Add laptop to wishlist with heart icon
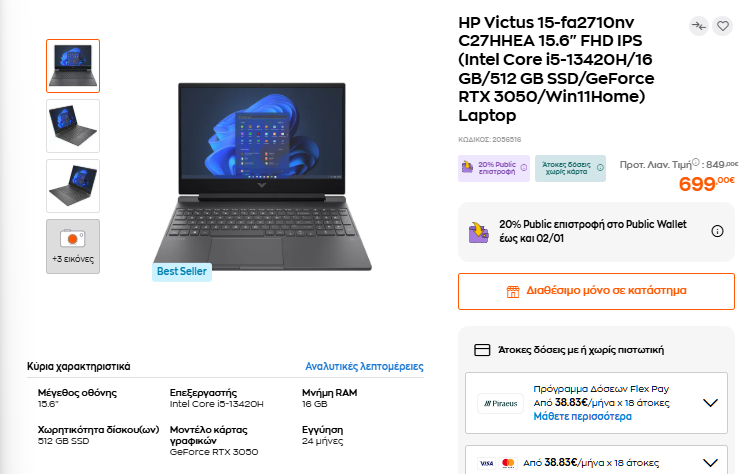The height and width of the screenshot is (474, 750). (x=723, y=26)
